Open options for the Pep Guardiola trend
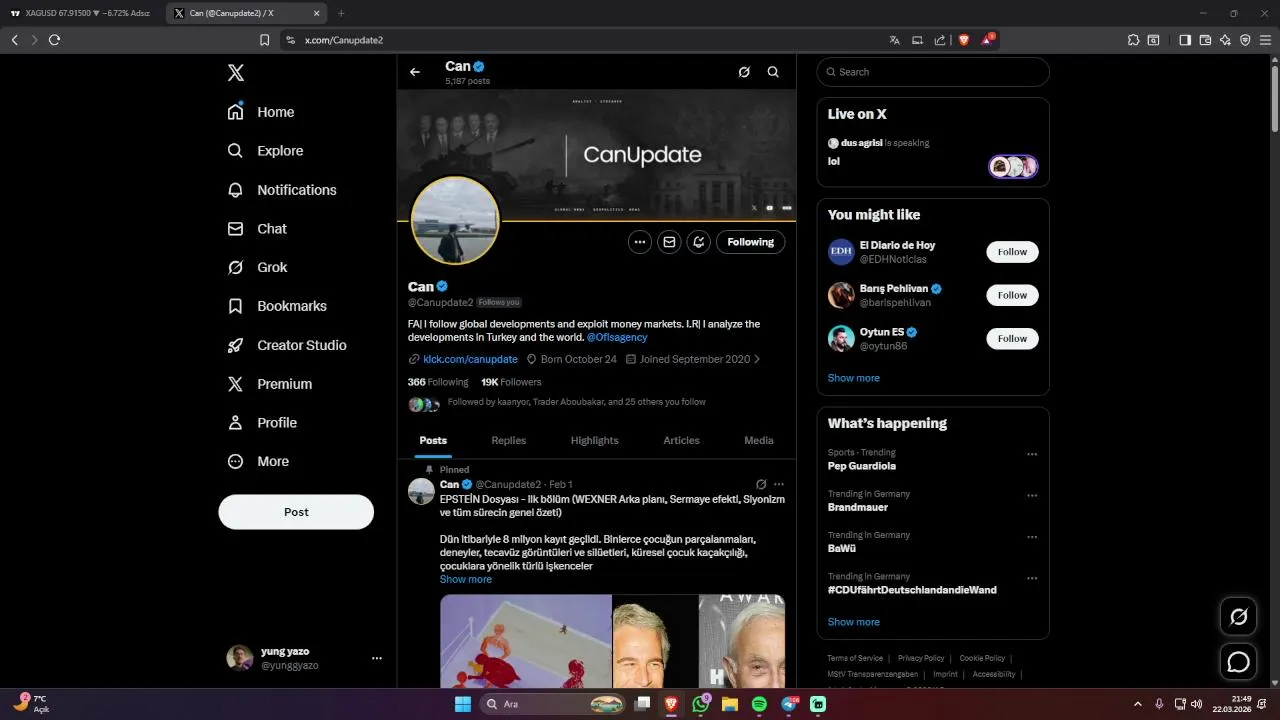 (x=1032, y=454)
